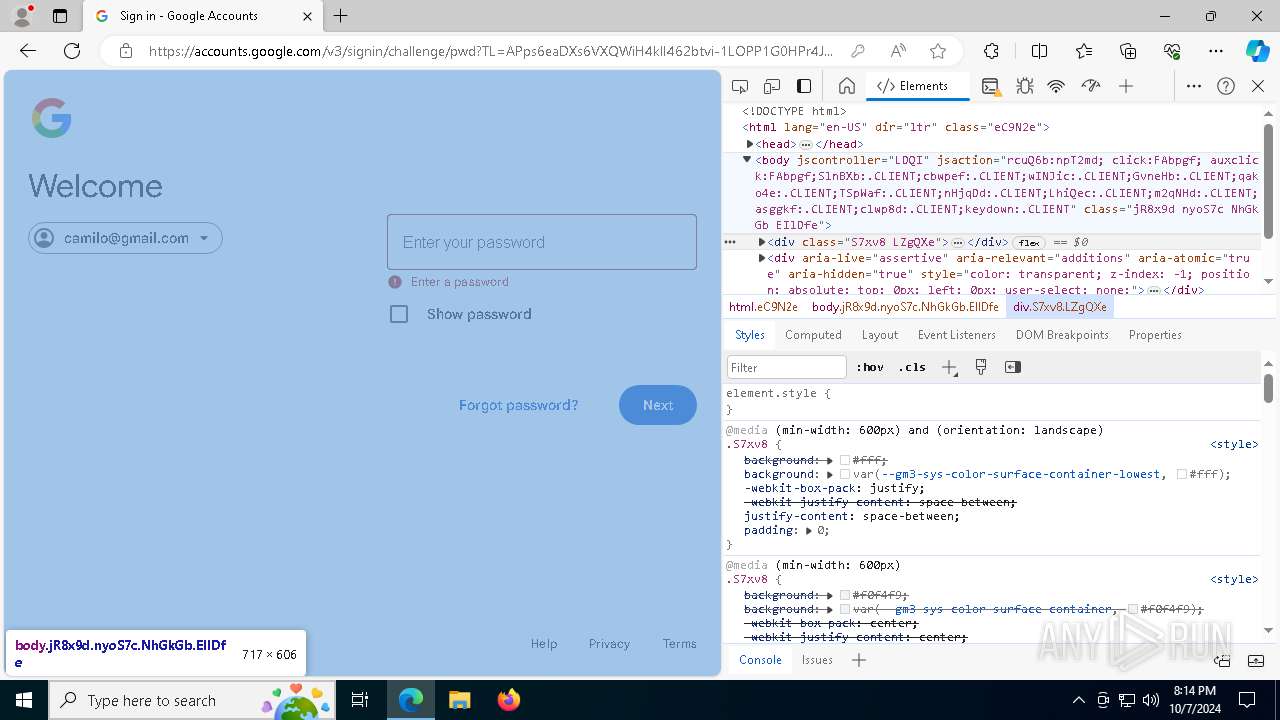Open Edge Settings and more menu
This screenshot has width=1280, height=720.
tap(1216, 51)
